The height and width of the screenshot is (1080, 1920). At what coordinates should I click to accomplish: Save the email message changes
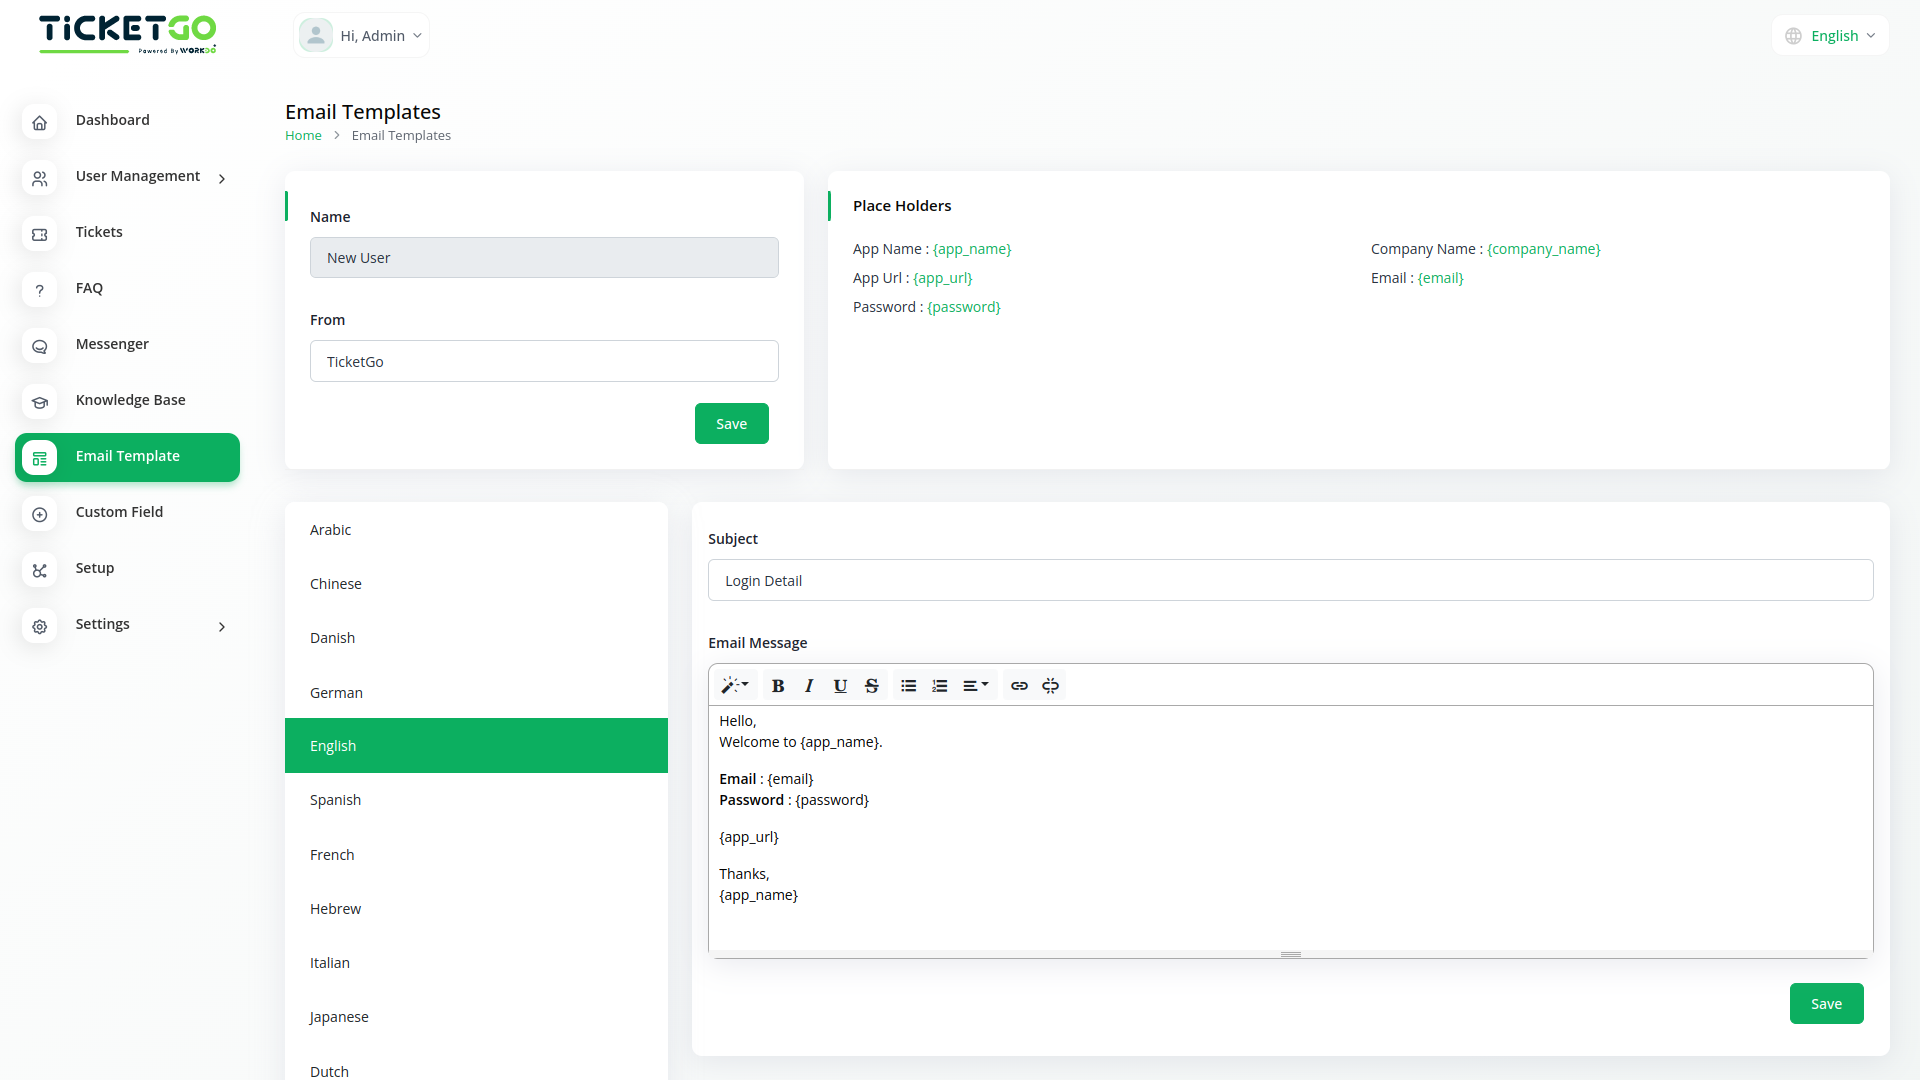[1826, 1003]
